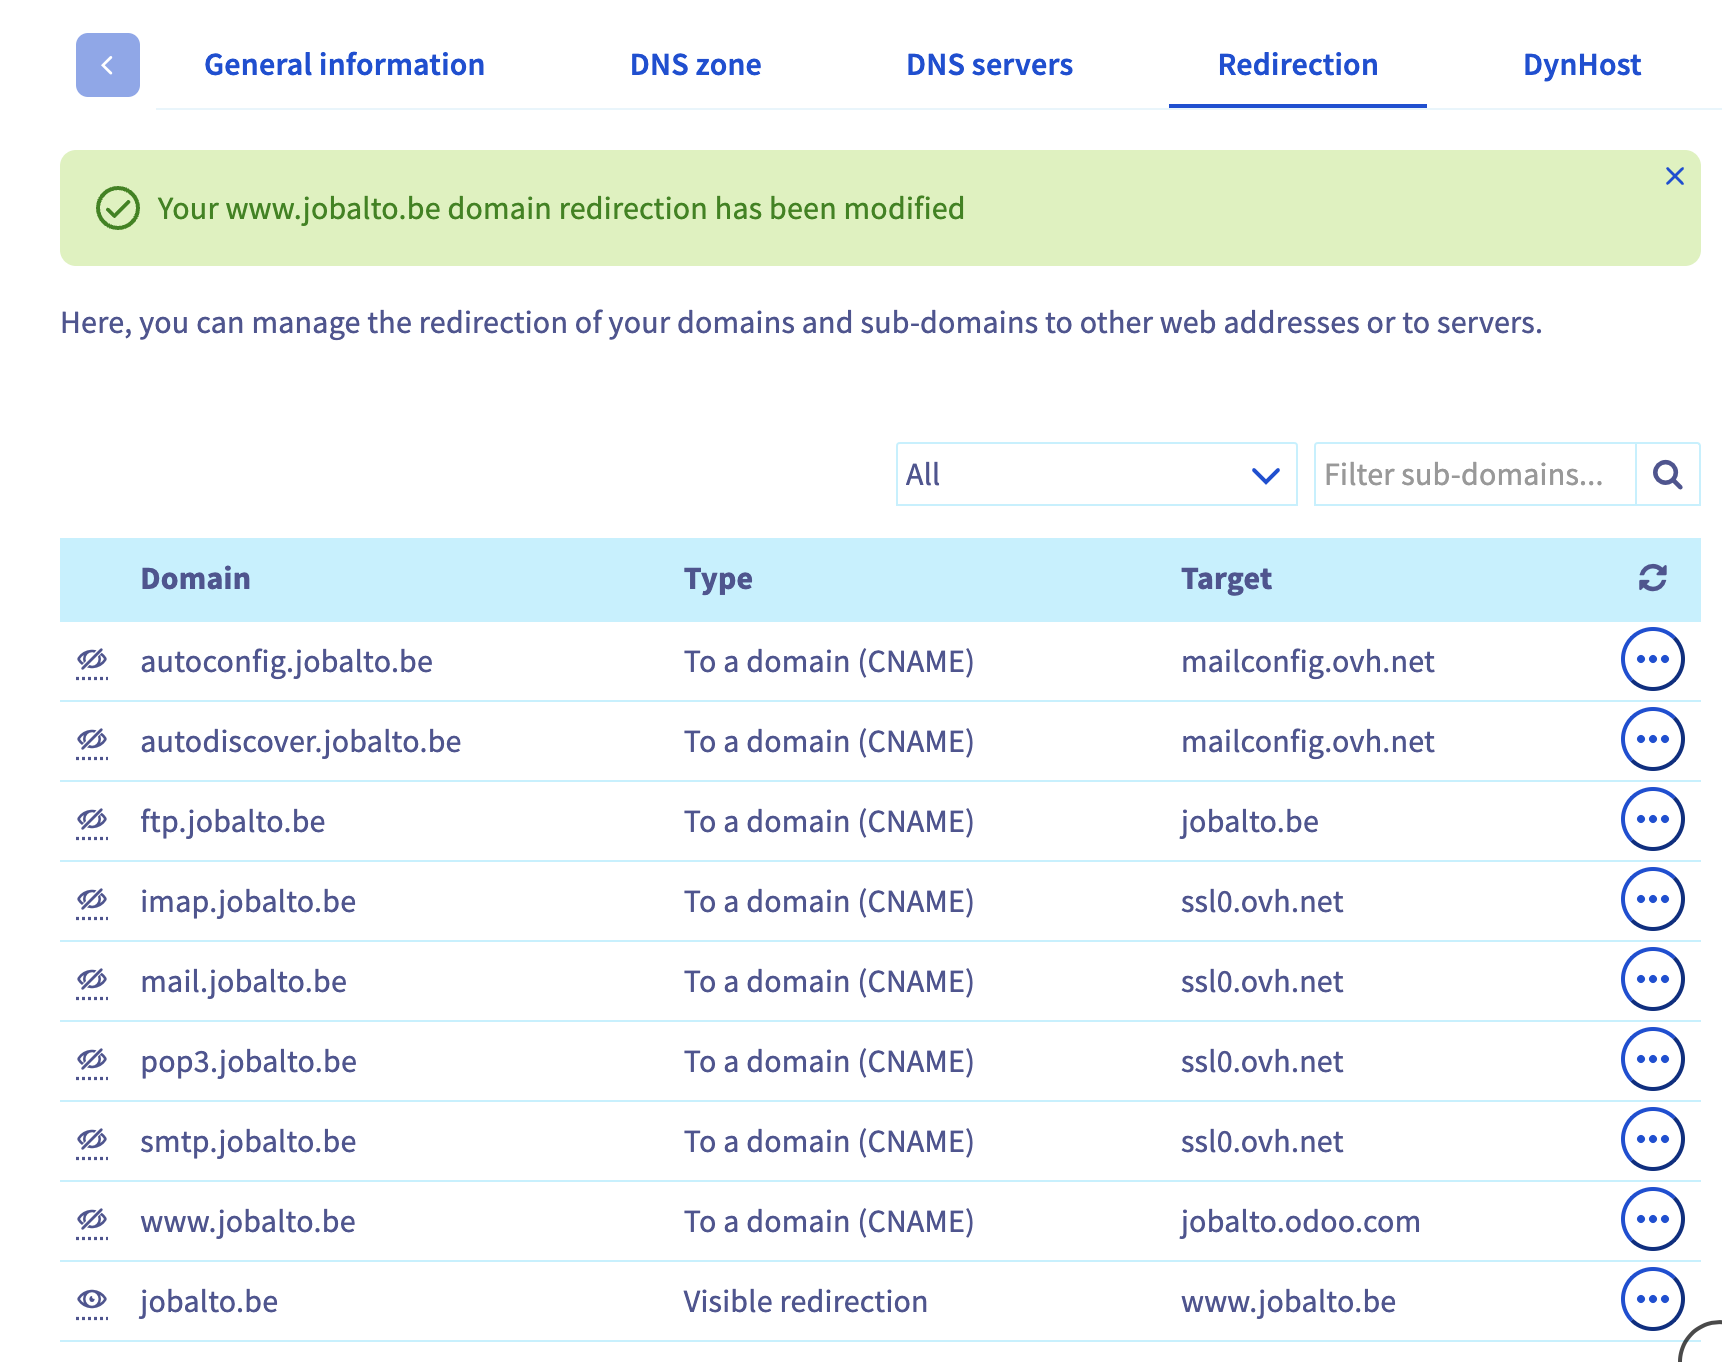Open actions menu for mail.jobalto.be
This screenshot has width=1722, height=1362.
[x=1652, y=980]
